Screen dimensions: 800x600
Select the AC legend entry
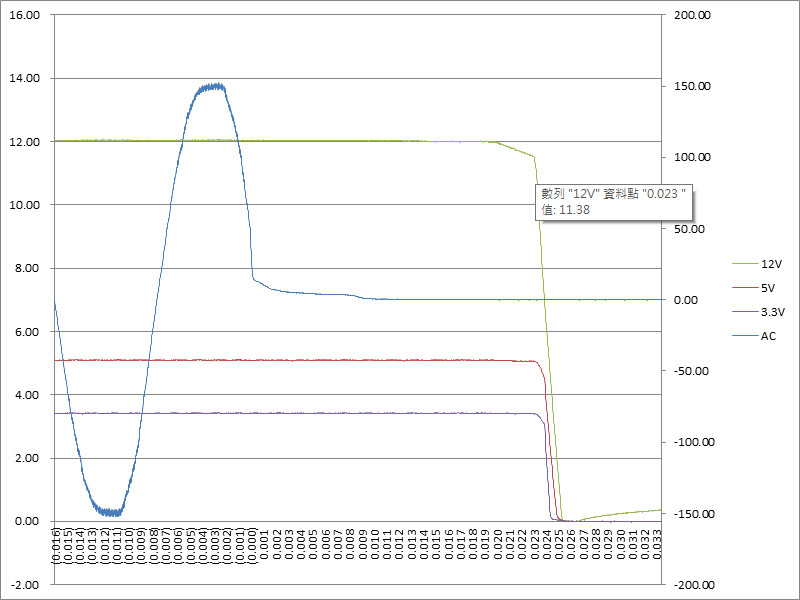tap(754, 336)
